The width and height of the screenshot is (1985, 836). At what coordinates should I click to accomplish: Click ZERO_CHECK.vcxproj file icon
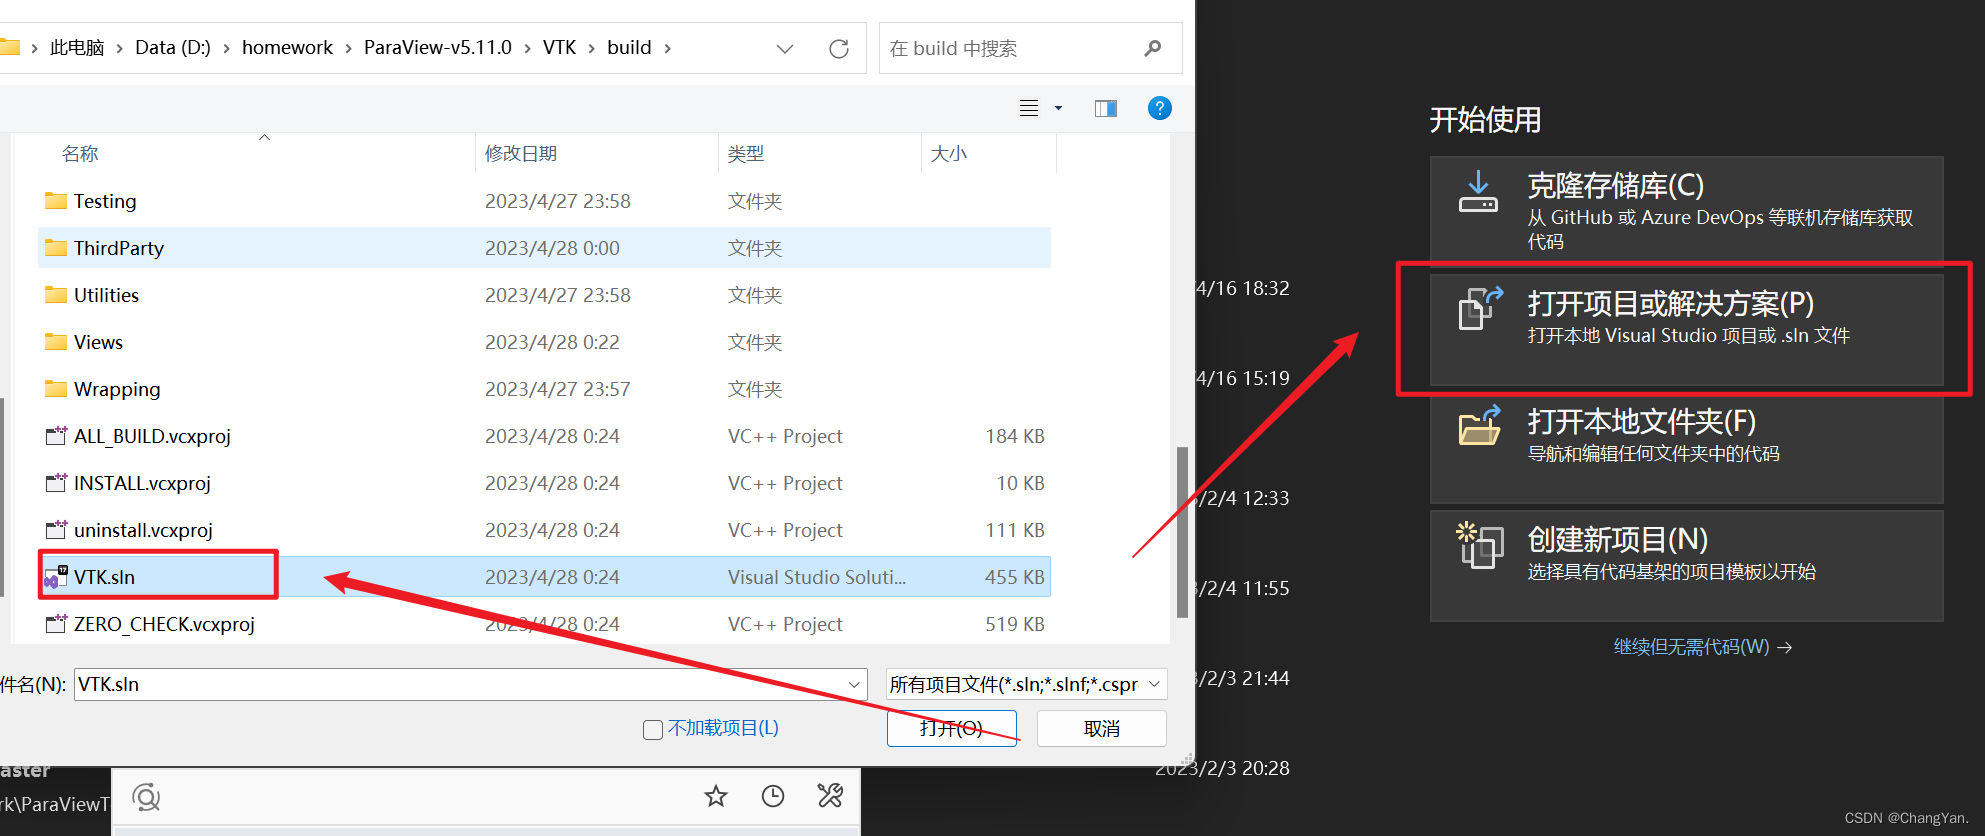coord(56,624)
